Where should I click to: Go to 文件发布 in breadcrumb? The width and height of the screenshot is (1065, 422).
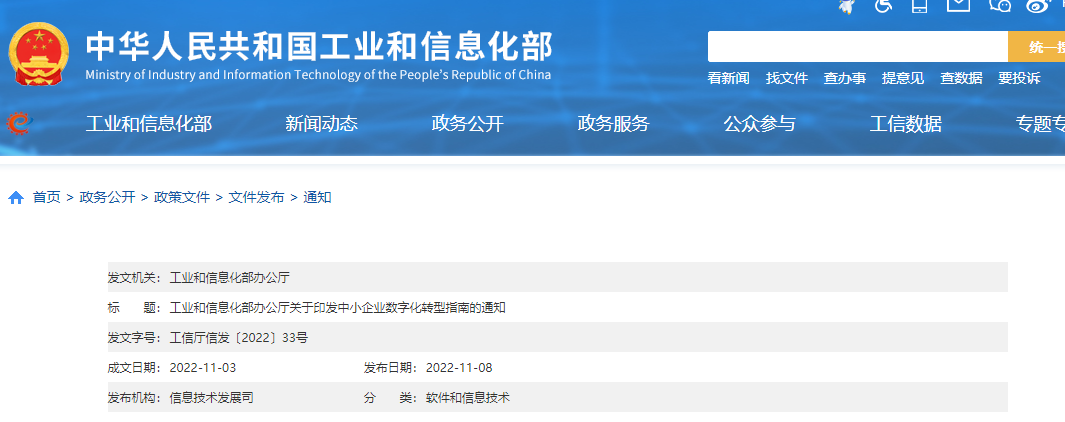click(x=256, y=198)
